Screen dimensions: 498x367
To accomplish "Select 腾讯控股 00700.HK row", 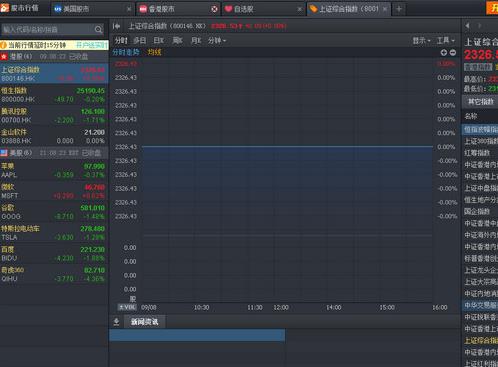I will click(54, 115).
